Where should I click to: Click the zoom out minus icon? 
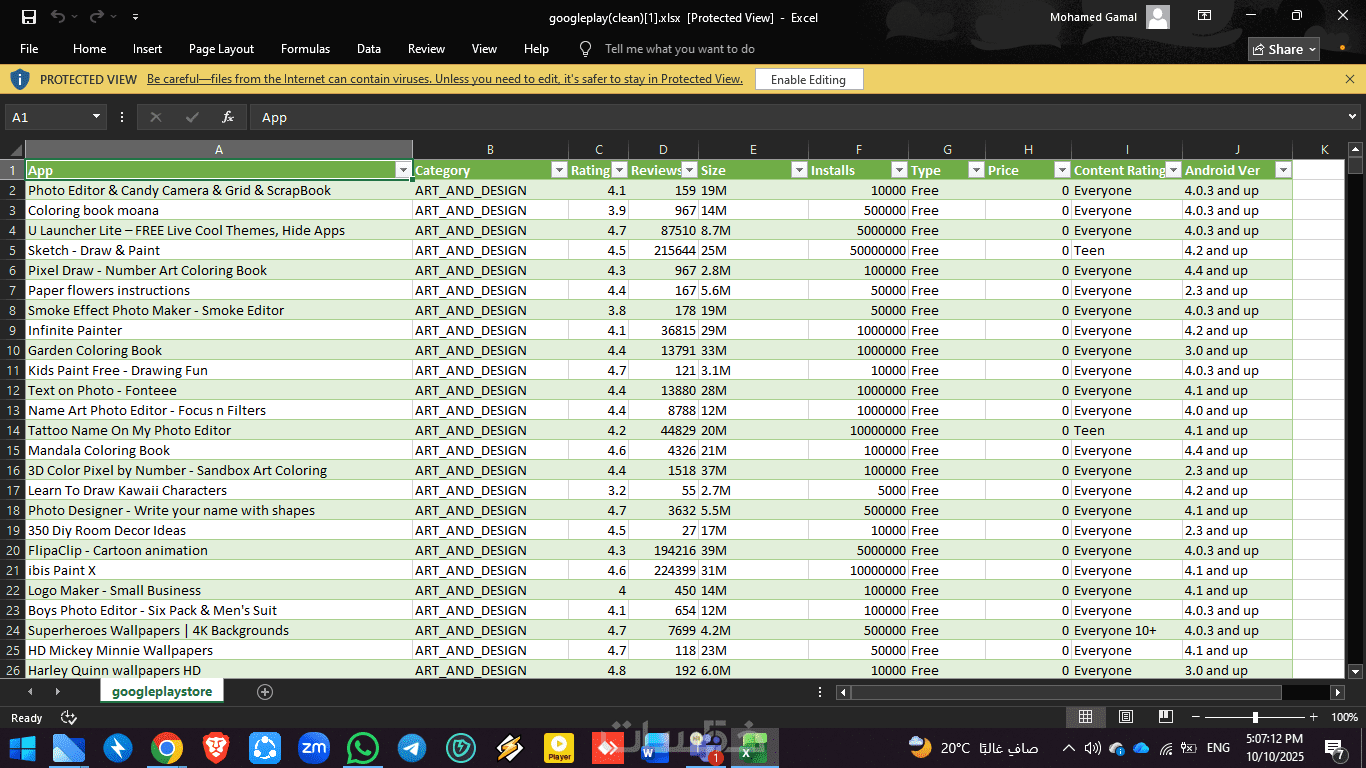point(1197,717)
